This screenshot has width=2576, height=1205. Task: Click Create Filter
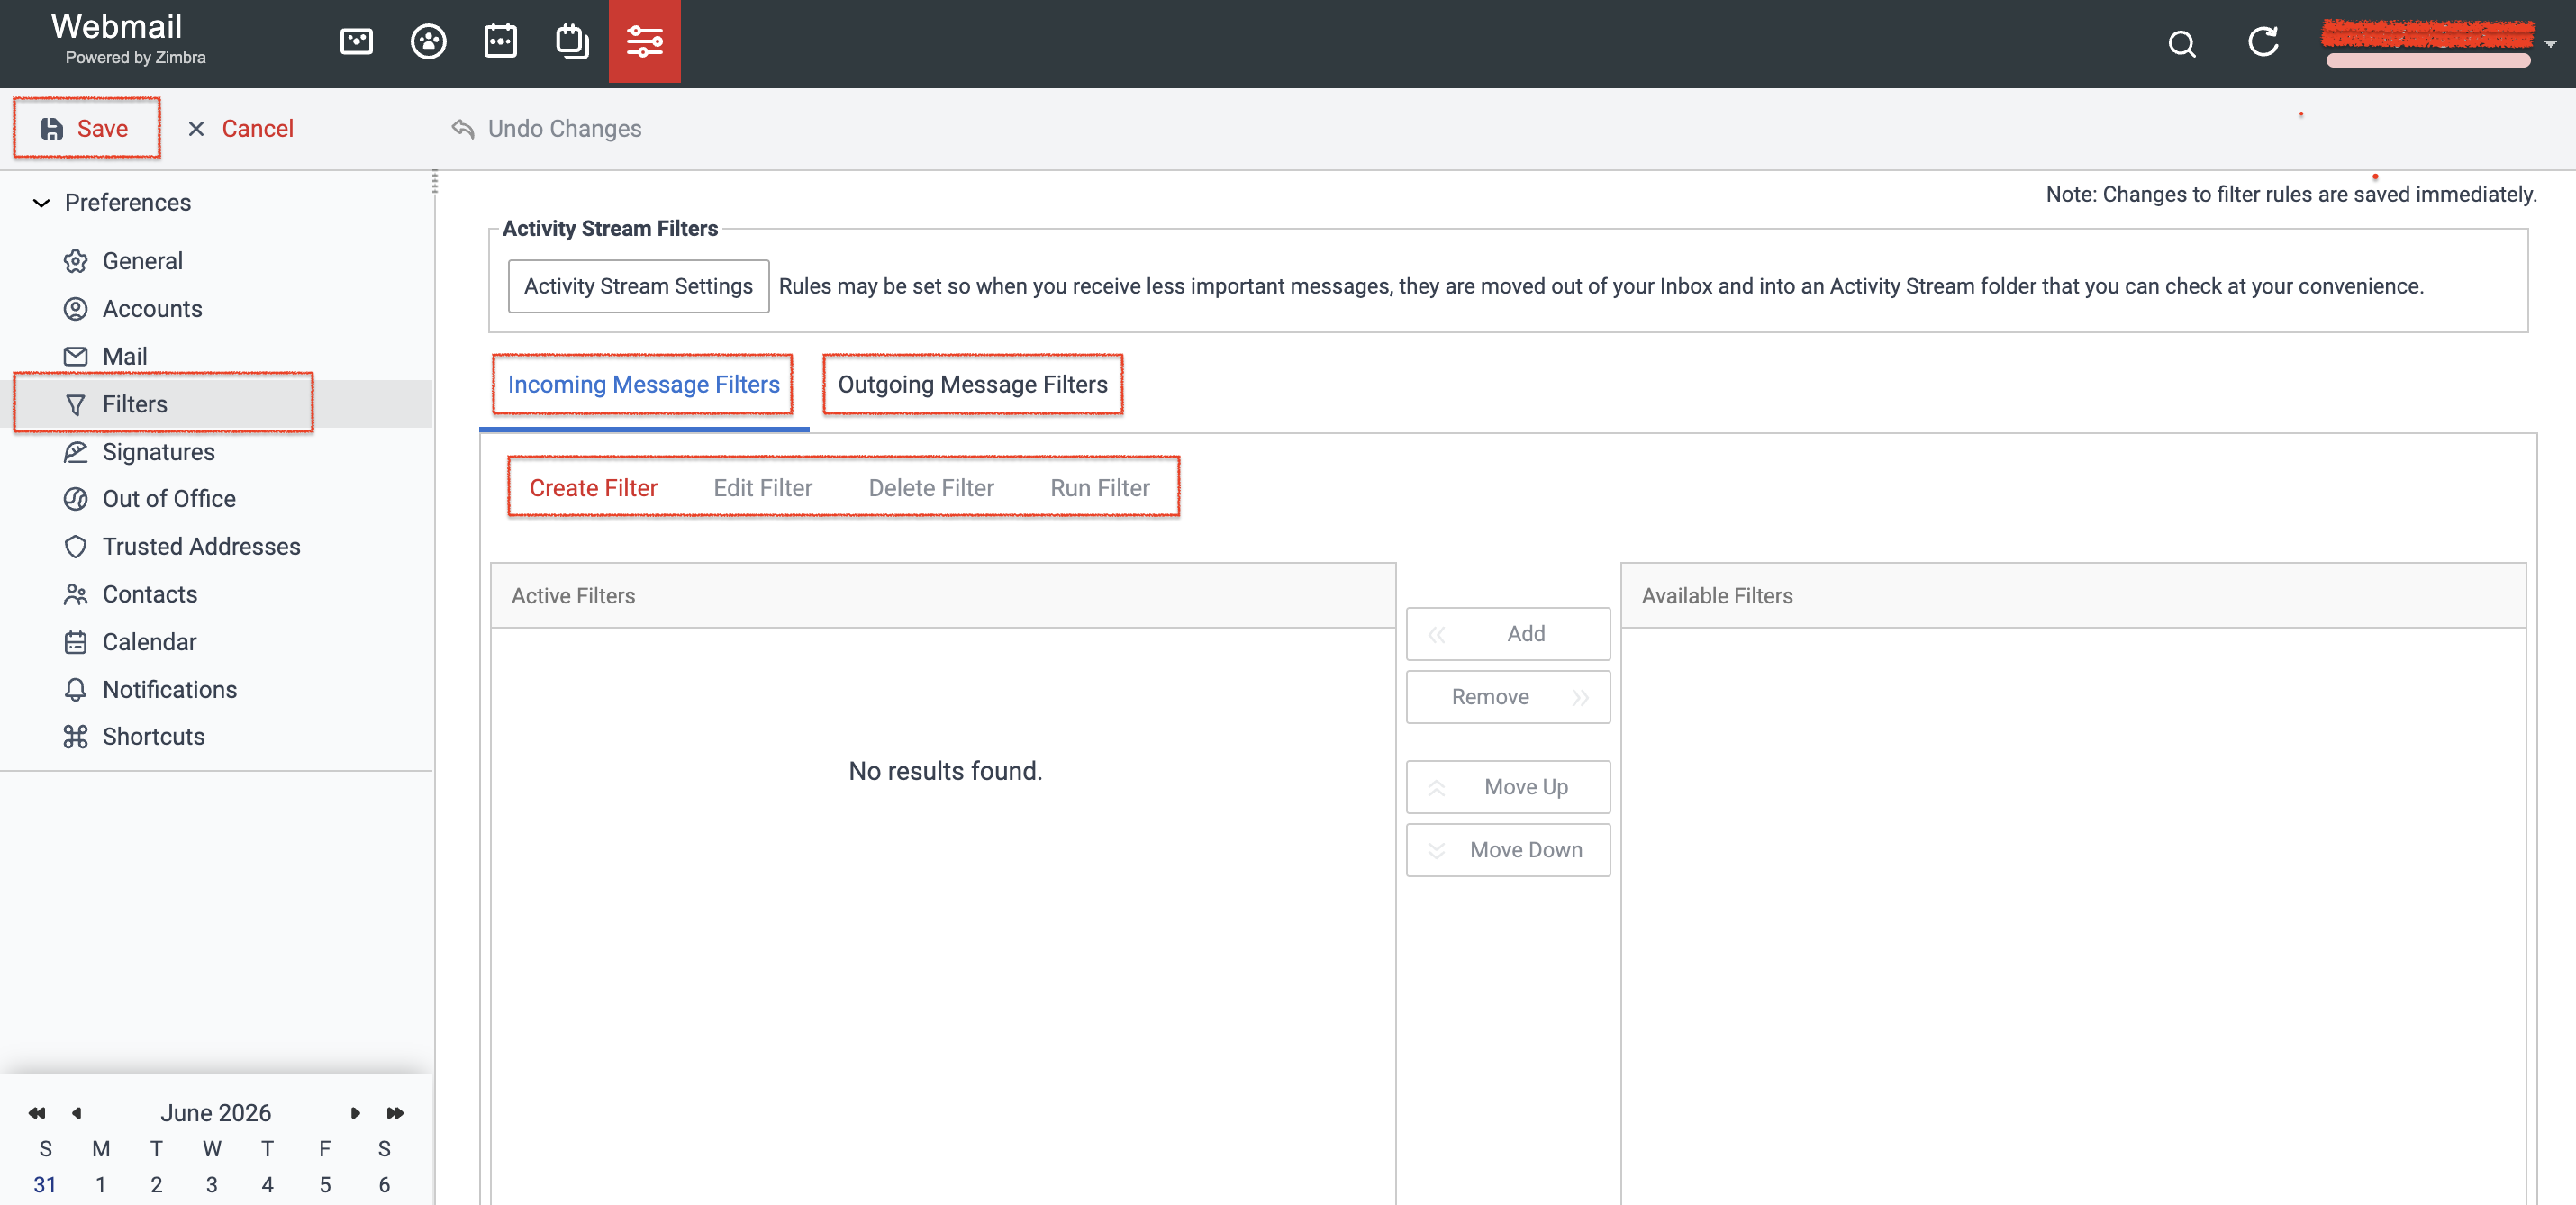[593, 487]
